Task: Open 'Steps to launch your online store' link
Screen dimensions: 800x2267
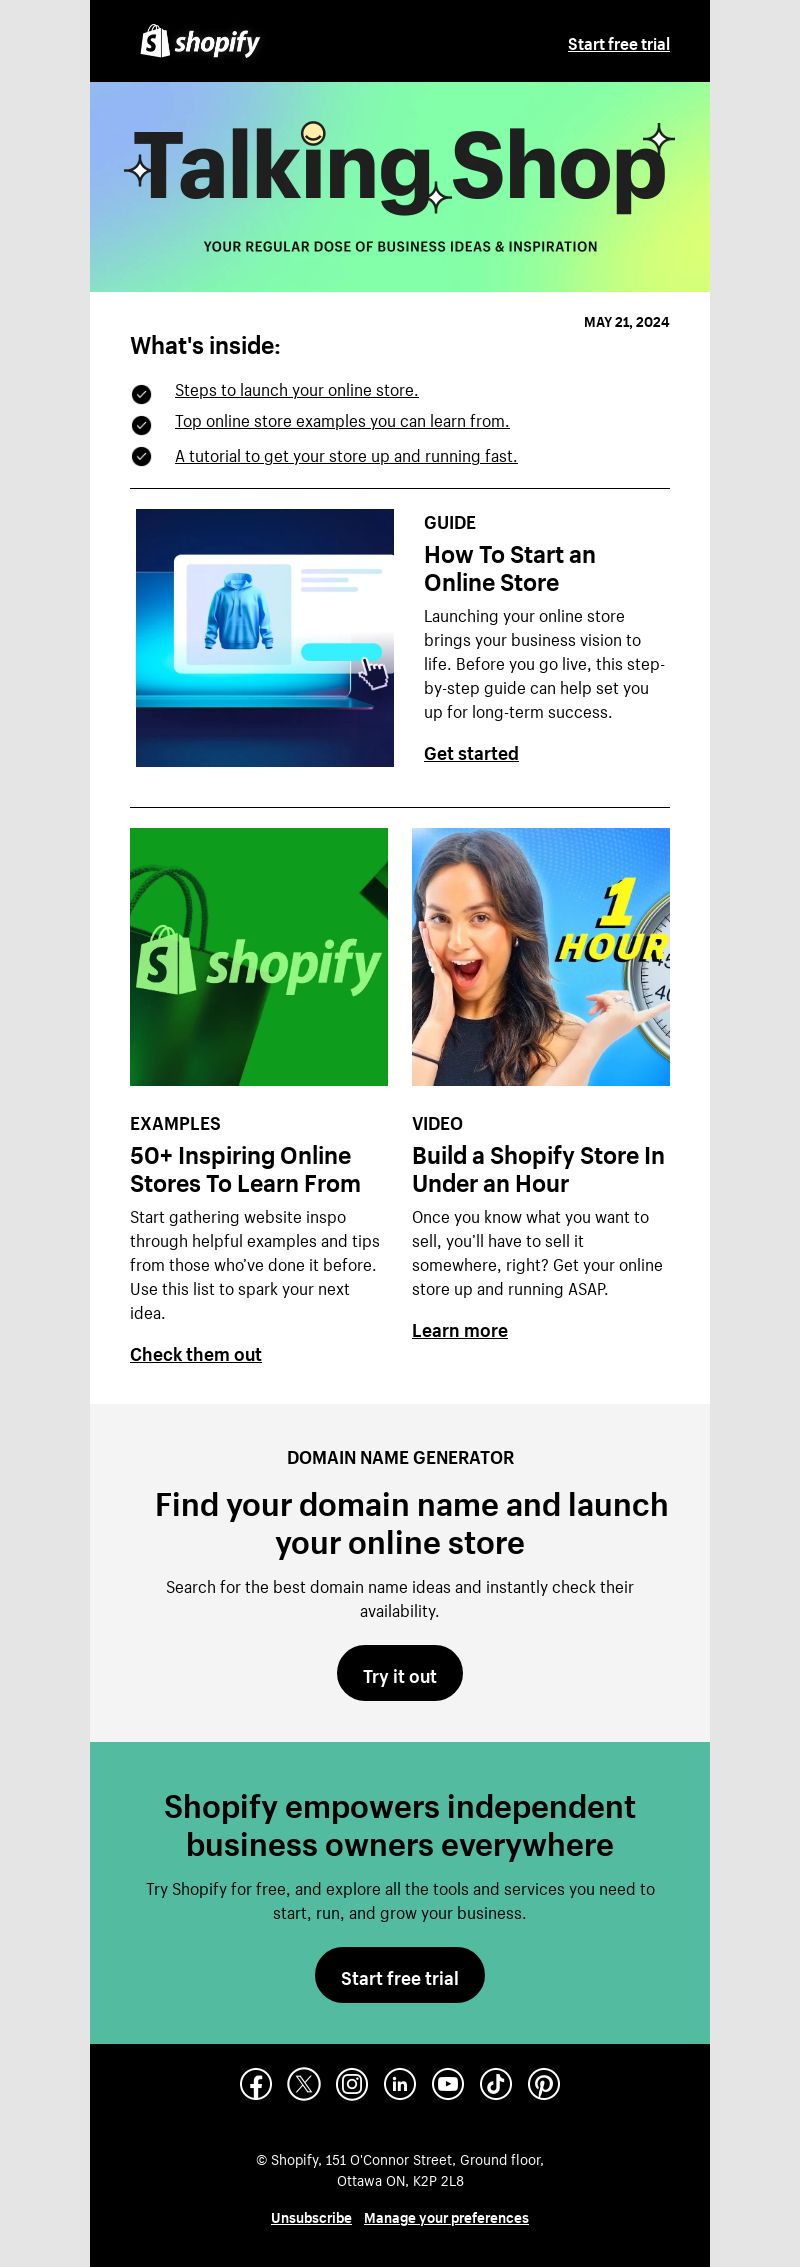Action: pyautogui.click(x=297, y=390)
